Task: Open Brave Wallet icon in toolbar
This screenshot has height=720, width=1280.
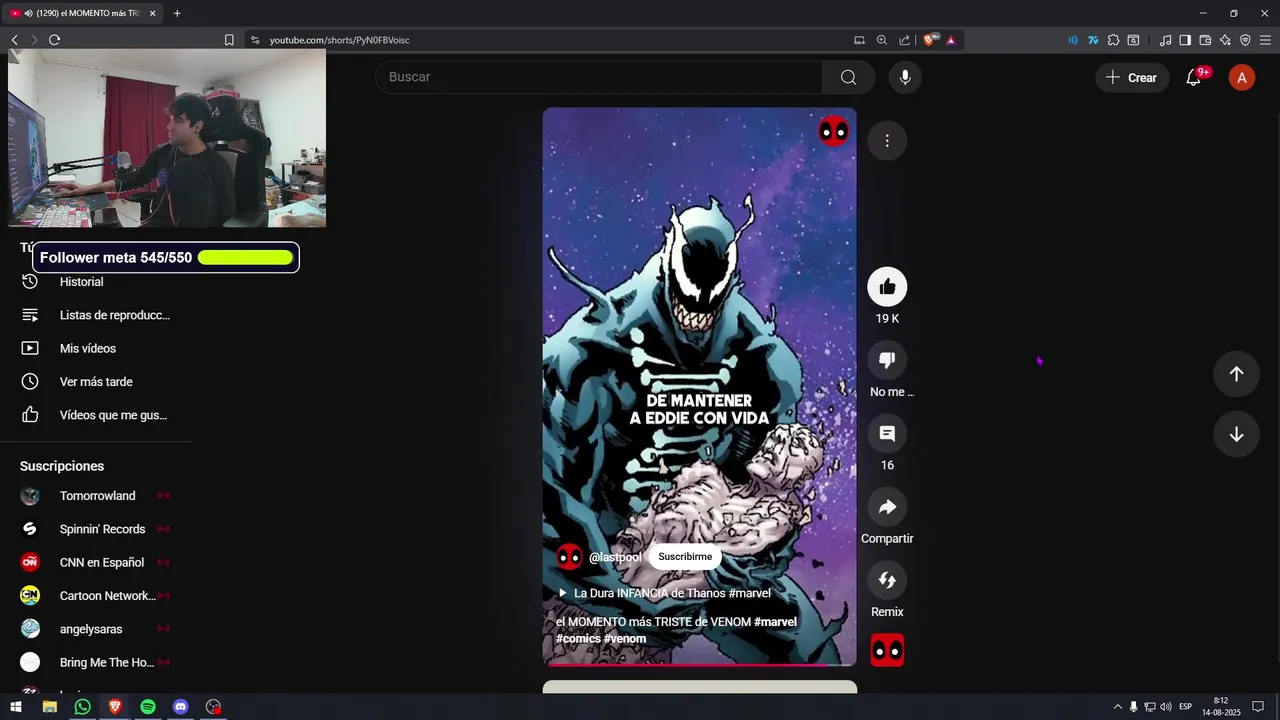Action: click(x=1205, y=40)
